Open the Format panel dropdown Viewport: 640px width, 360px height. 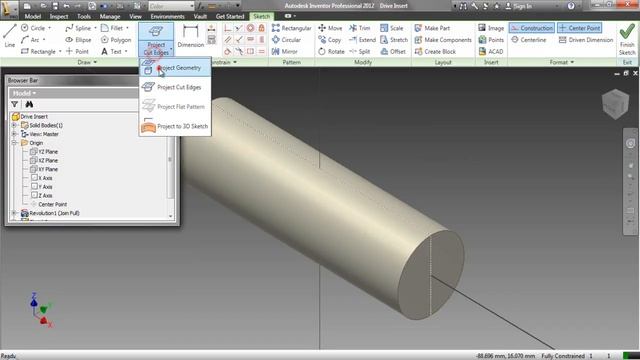click(562, 62)
